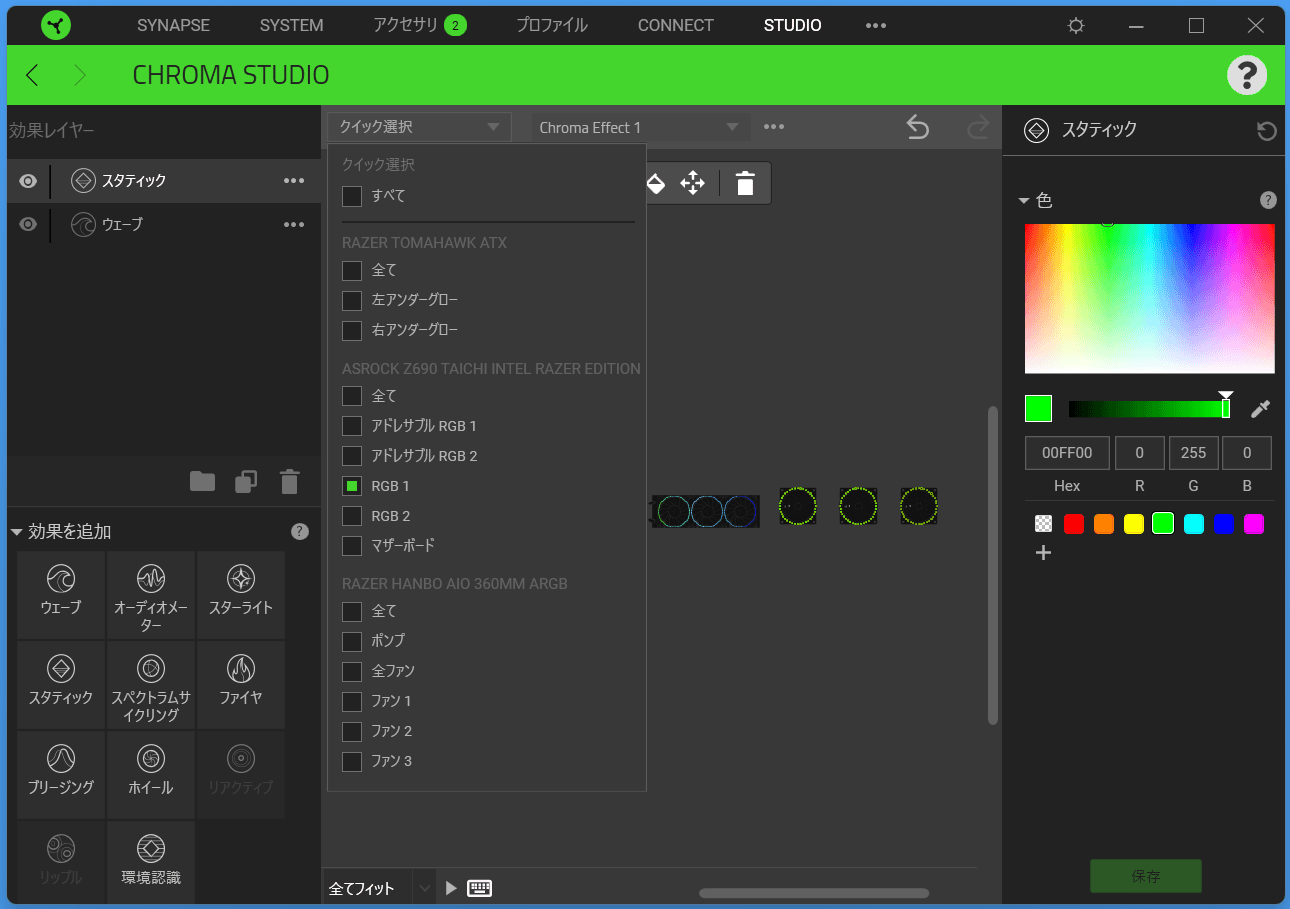Viewport: 1290px width, 909px height.
Task: Reset the static effect settings
Action: (x=1266, y=131)
